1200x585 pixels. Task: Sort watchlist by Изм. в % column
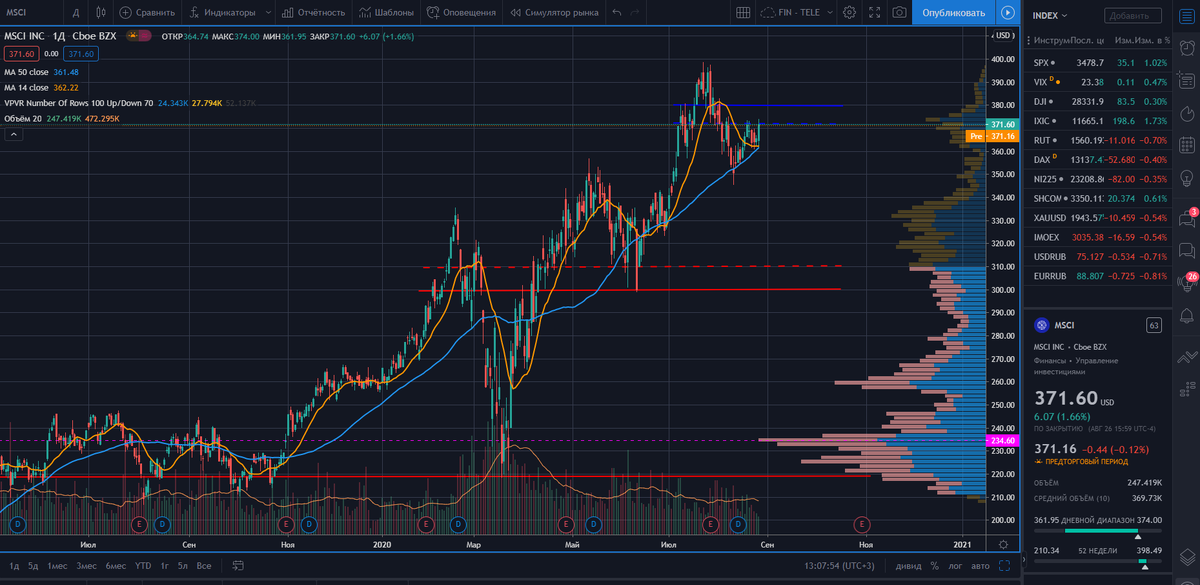pyautogui.click(x=1153, y=40)
